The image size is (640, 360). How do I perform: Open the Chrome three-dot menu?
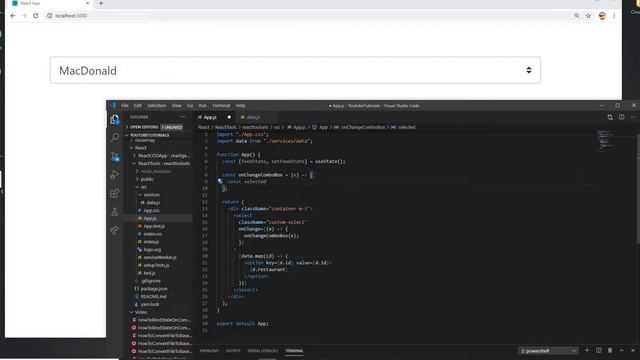coord(614,16)
